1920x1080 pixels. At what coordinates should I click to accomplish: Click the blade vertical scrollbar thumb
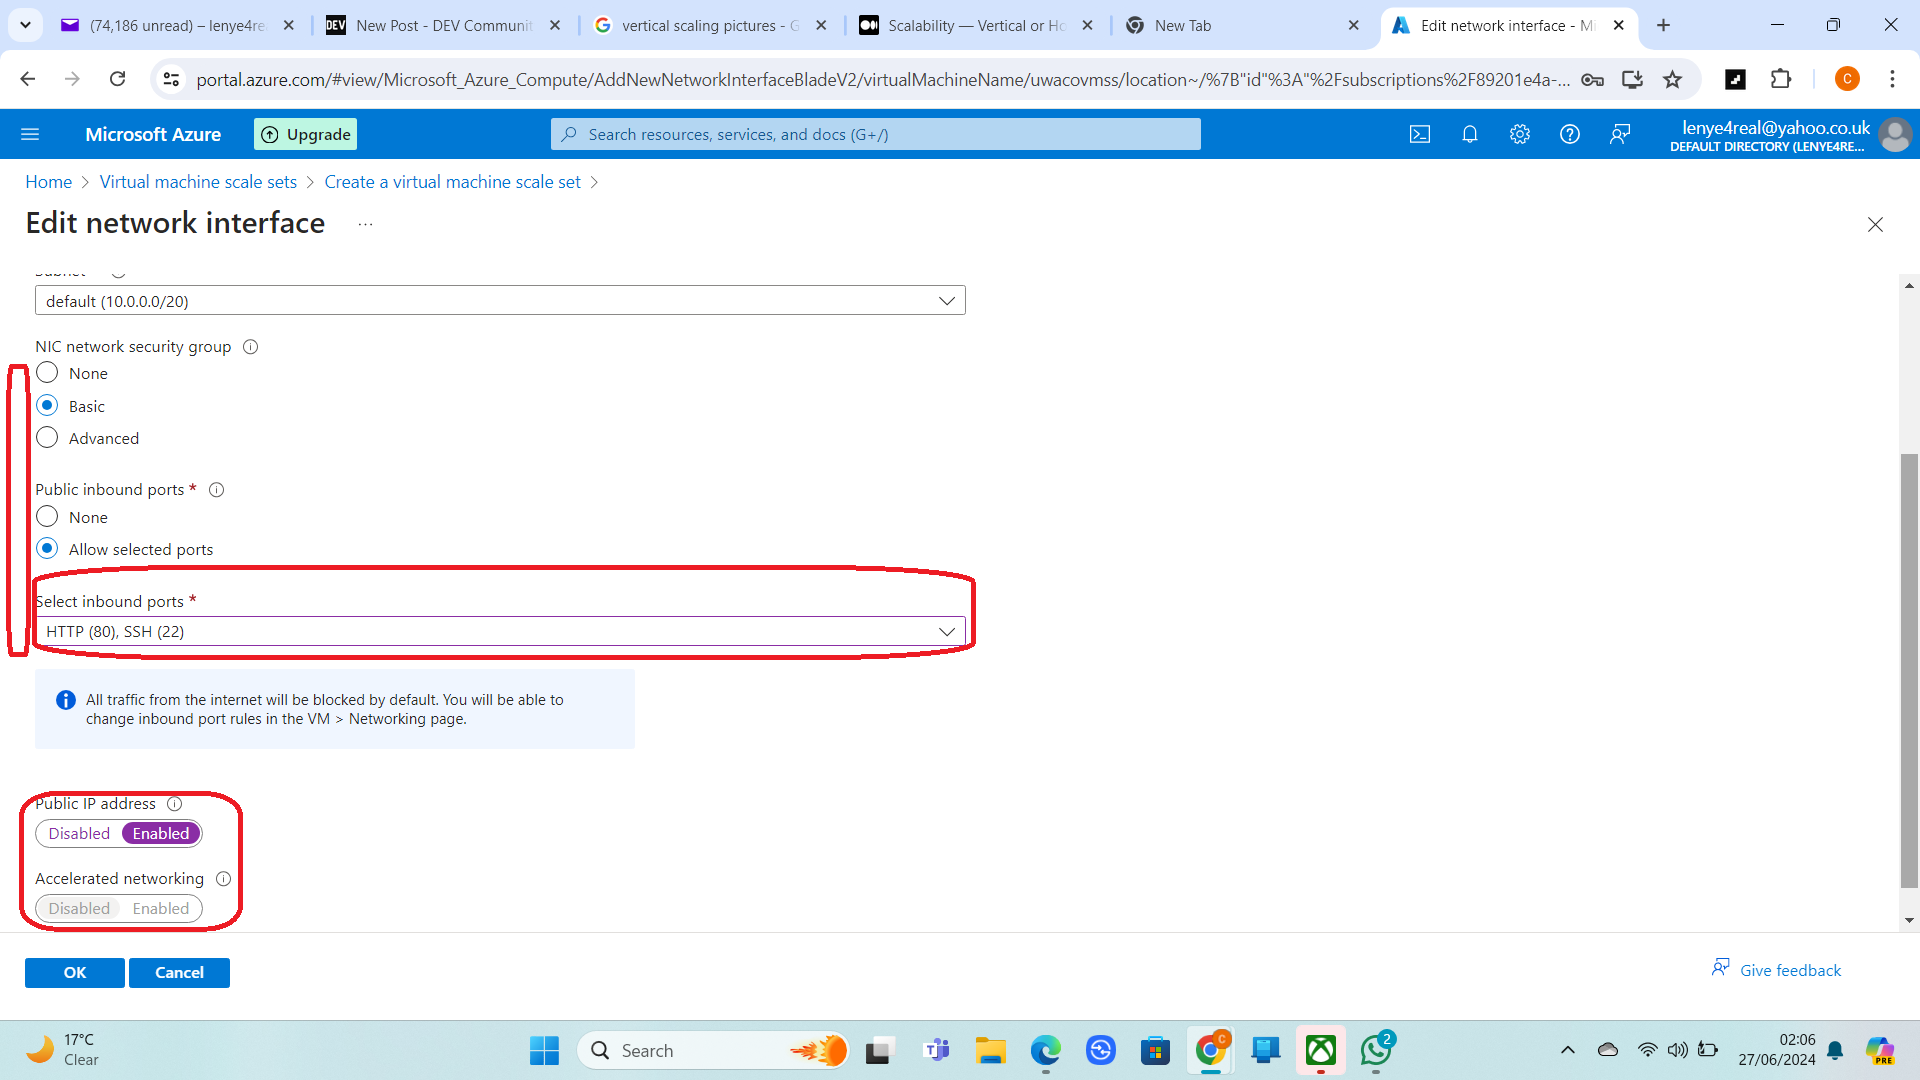pyautogui.click(x=1909, y=670)
